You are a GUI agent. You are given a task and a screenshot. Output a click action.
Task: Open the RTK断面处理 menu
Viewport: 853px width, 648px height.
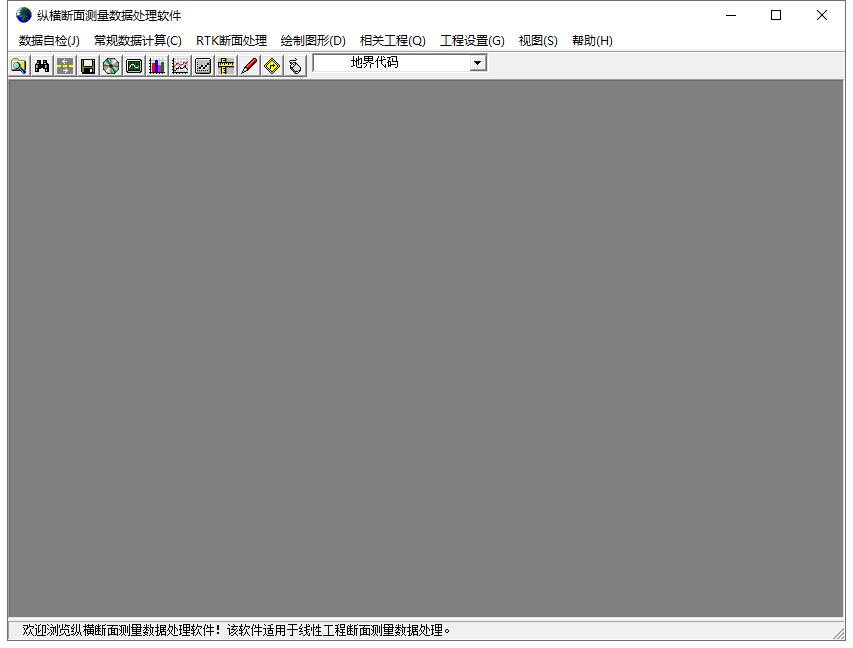231,41
